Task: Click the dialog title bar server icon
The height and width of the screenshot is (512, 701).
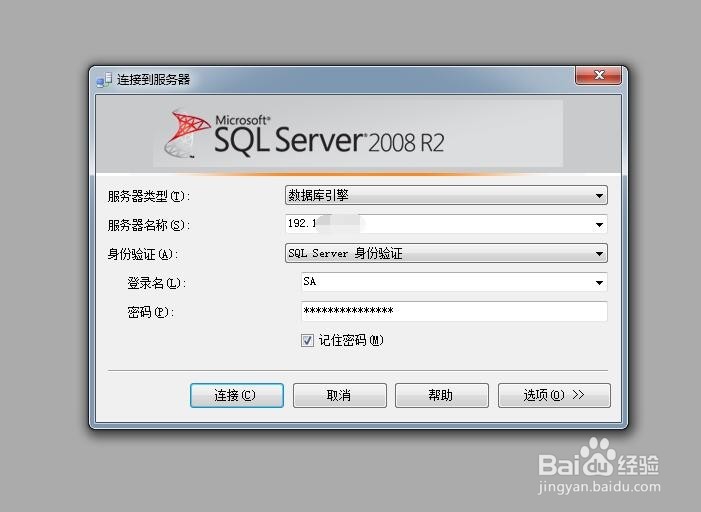Action: tap(104, 80)
